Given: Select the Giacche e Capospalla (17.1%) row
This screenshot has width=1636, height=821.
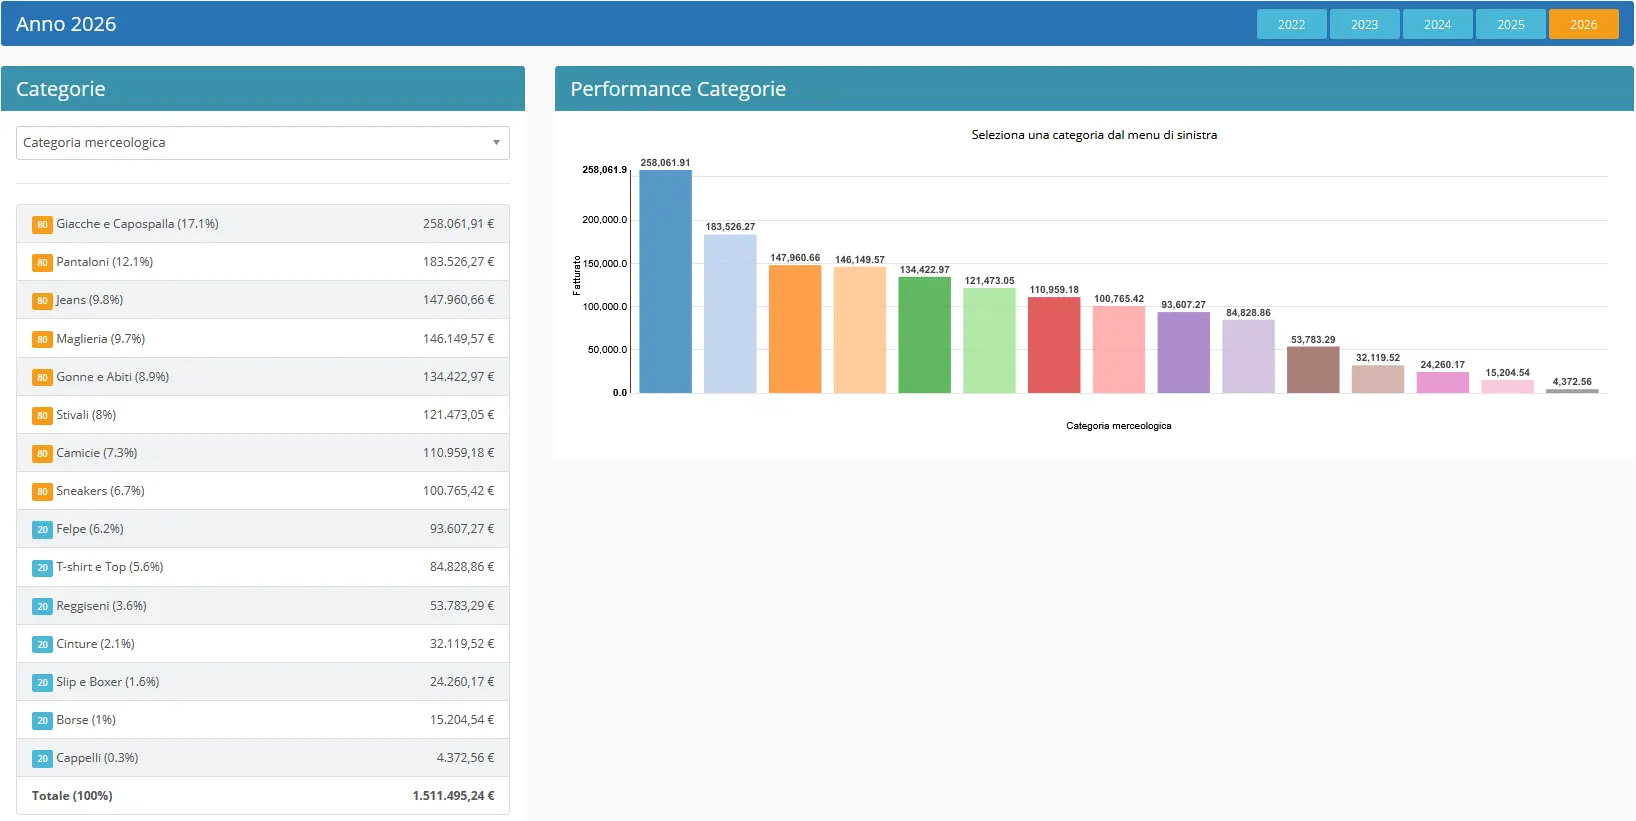Looking at the screenshot, I should 263,224.
